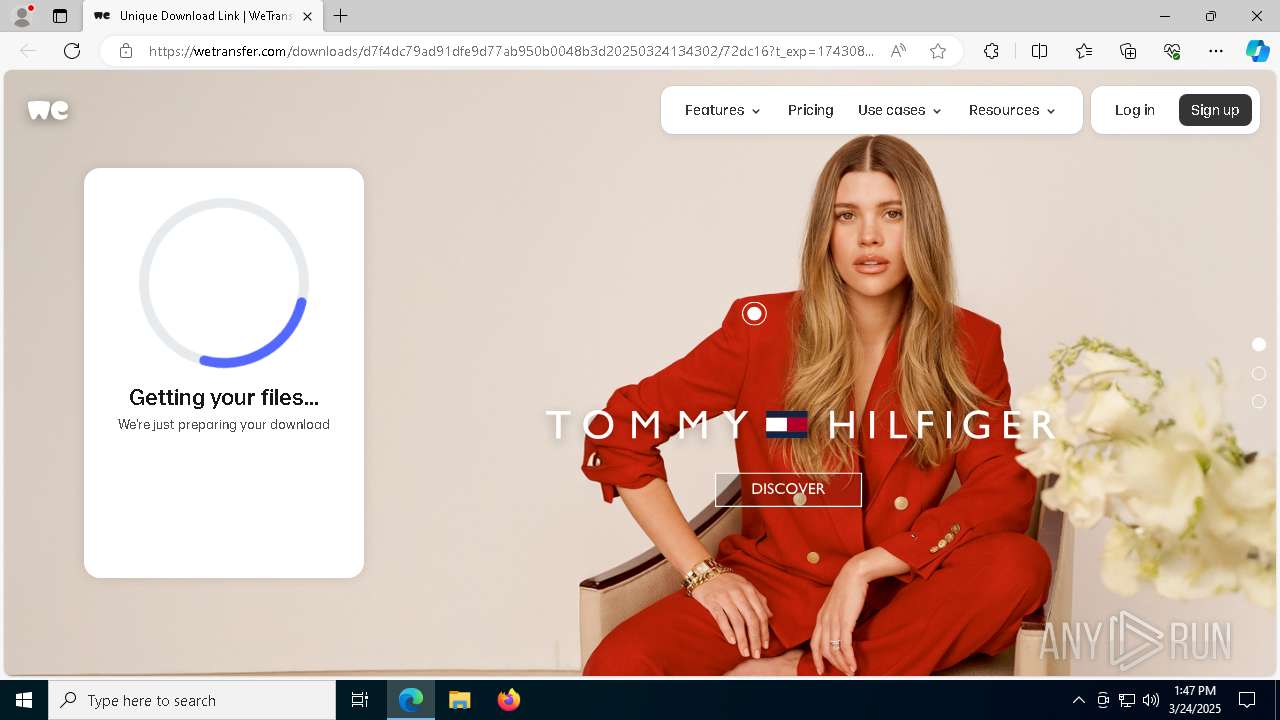
Task: Click 'We're just preparing your download' text
Action: [x=224, y=424]
